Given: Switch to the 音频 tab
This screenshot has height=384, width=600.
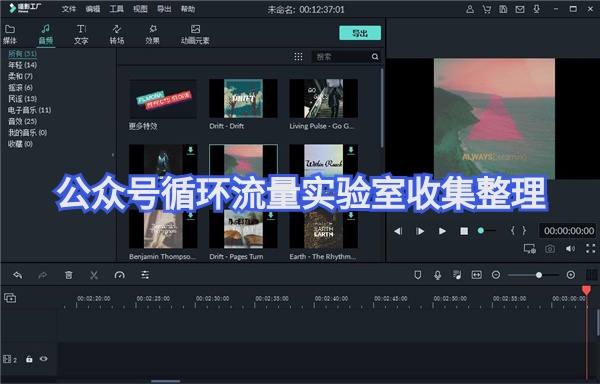Looking at the screenshot, I should point(46,34).
